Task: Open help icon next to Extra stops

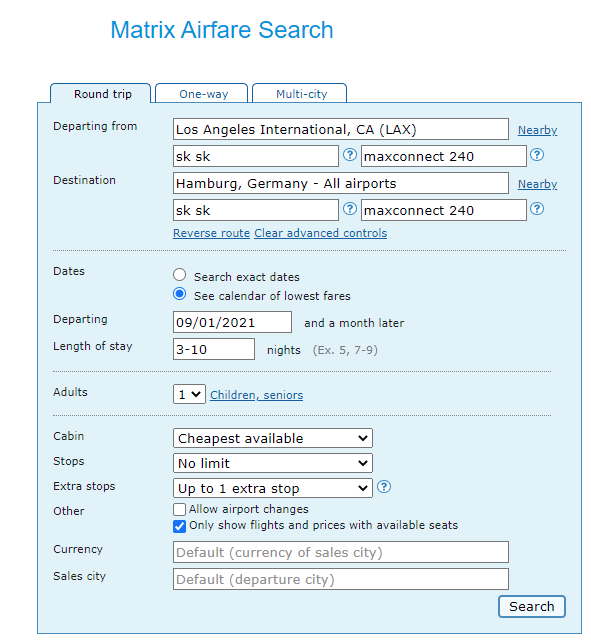Action: [x=384, y=487]
